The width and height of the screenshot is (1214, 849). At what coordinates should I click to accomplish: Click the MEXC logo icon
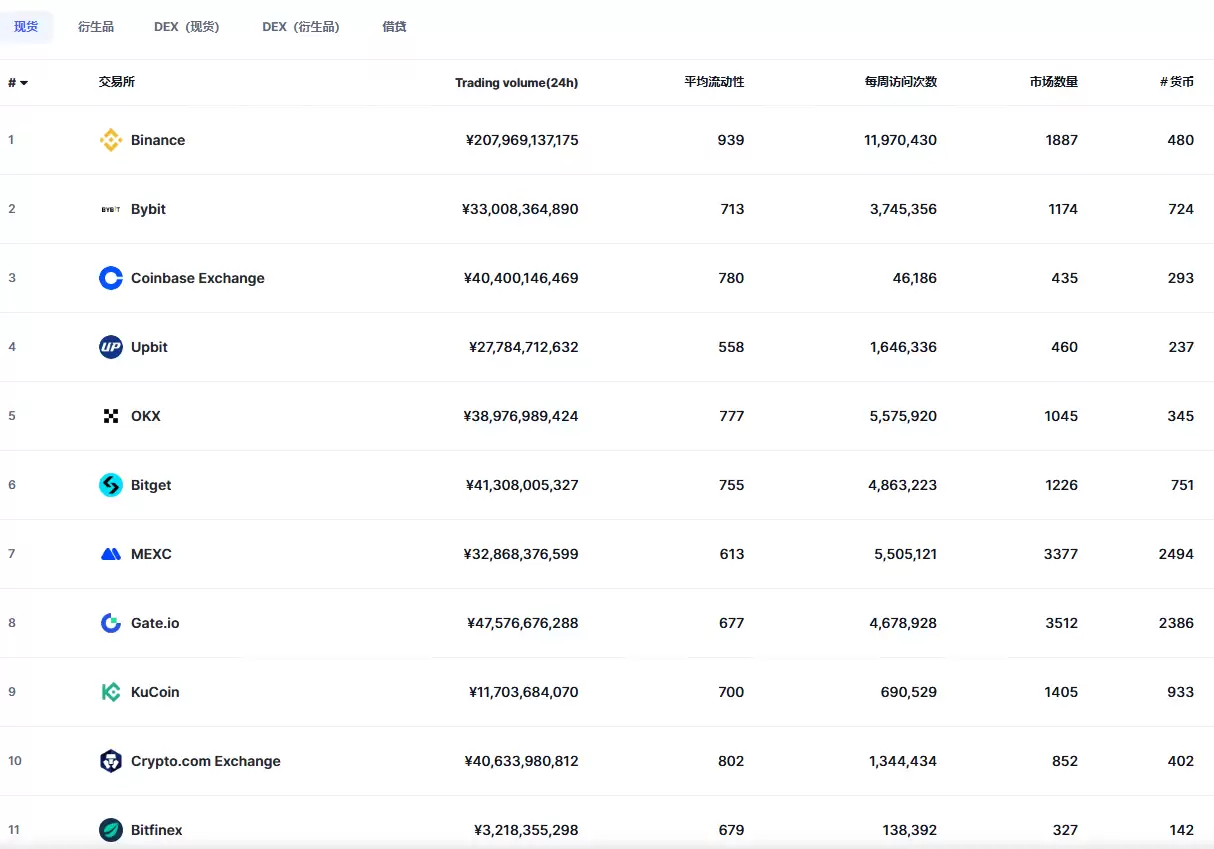point(111,554)
